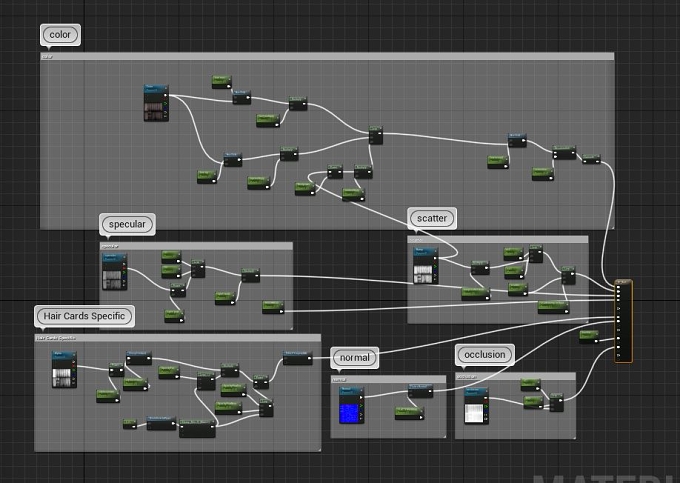Click the "color" comment bubble
The image size is (680, 483).
[x=60, y=35]
